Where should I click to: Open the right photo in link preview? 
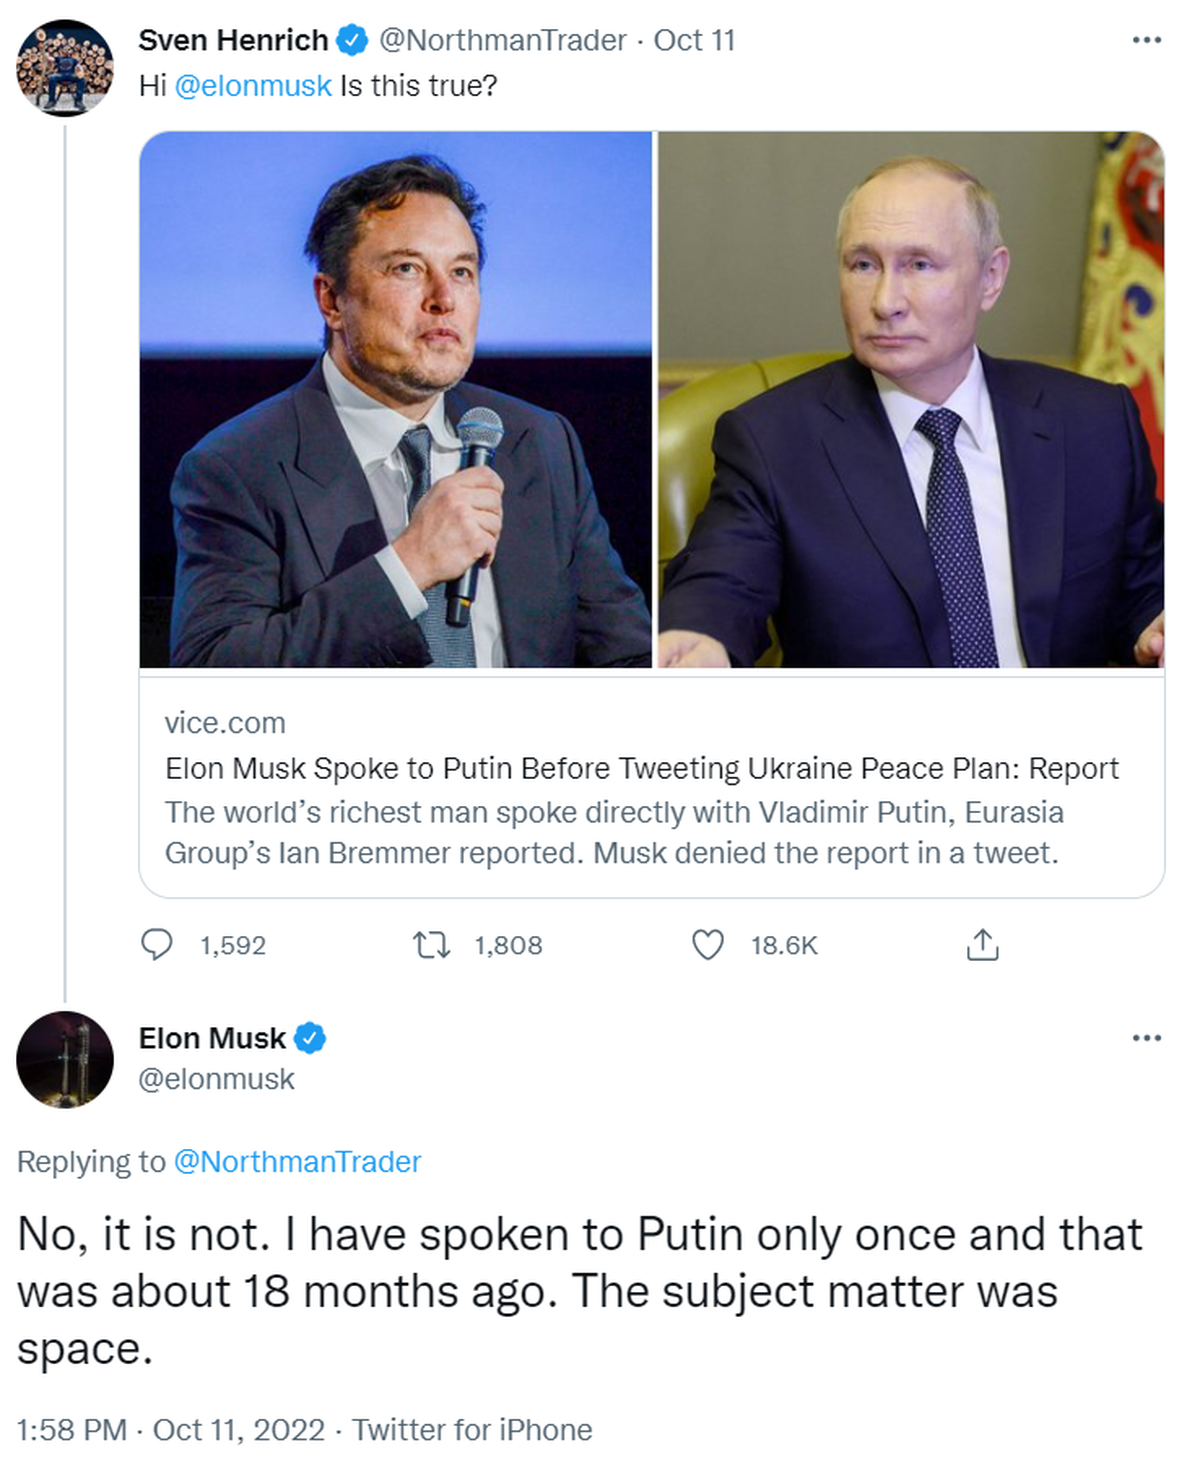pos(910,399)
